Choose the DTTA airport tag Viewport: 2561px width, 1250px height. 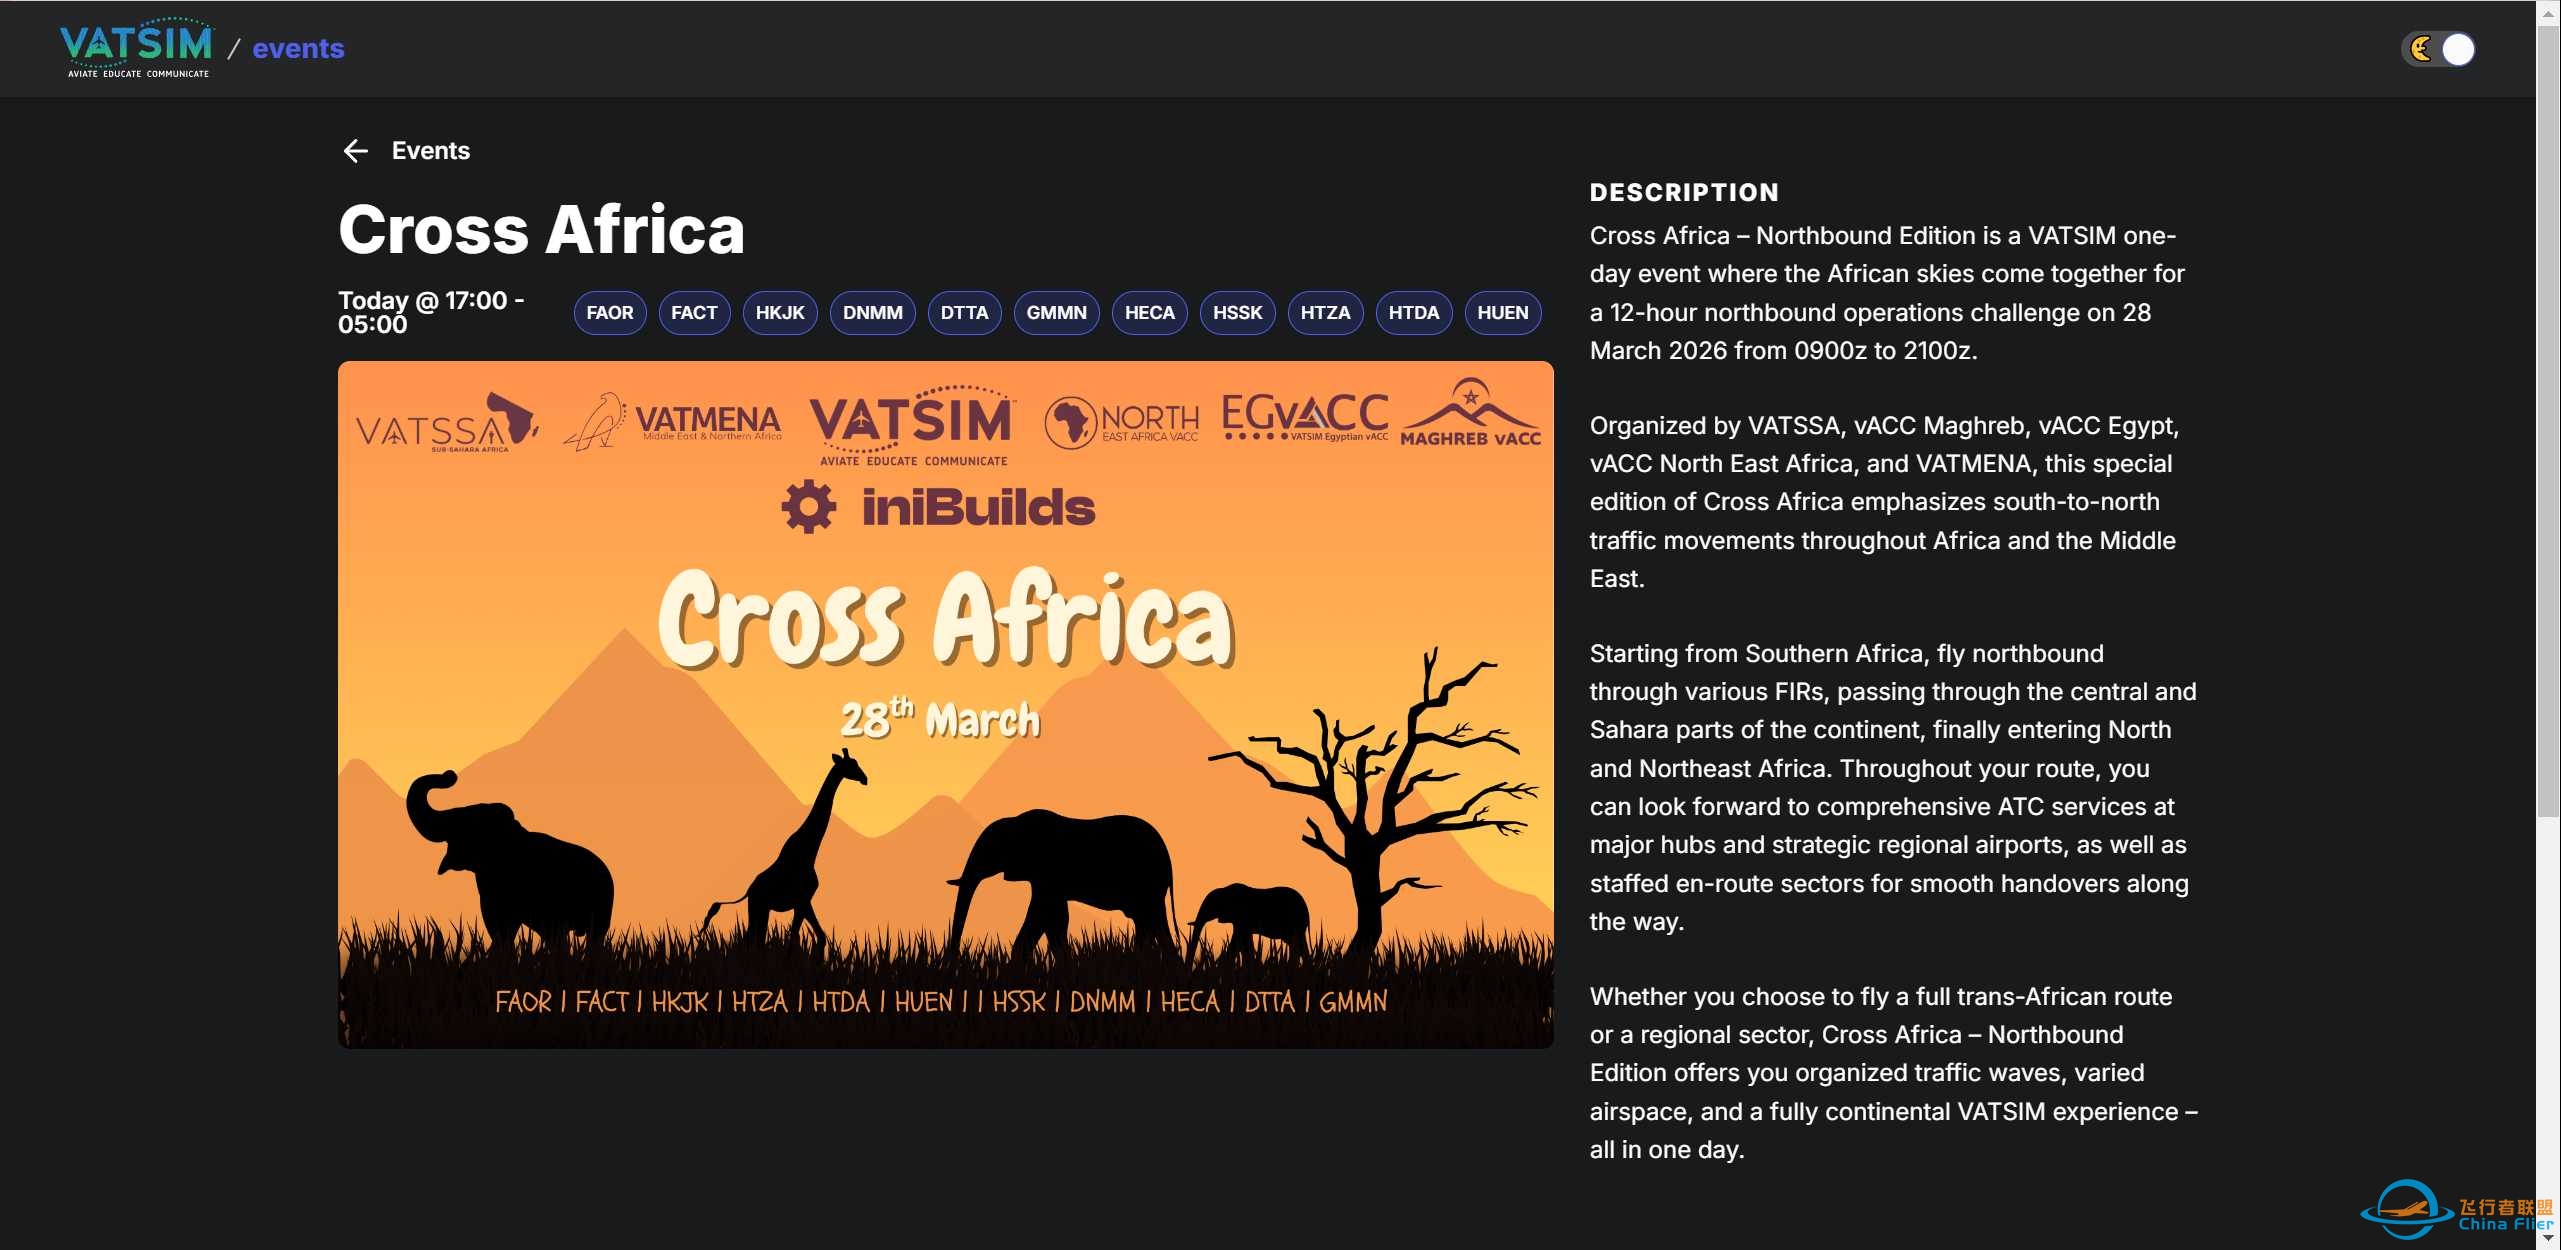(x=963, y=313)
